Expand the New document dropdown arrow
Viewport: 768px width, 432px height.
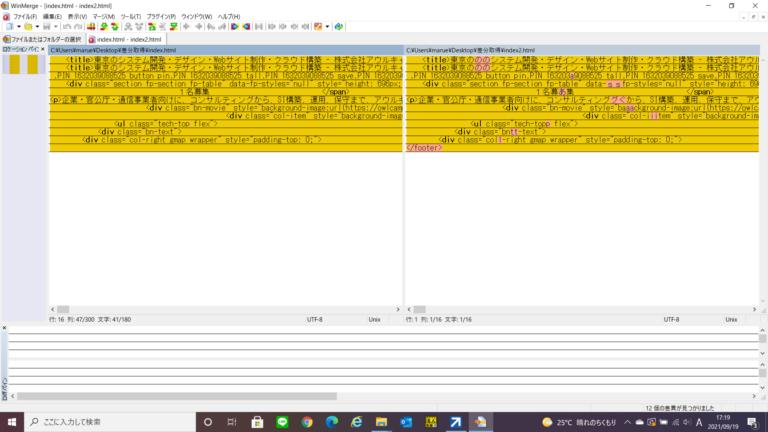[x=16, y=27]
